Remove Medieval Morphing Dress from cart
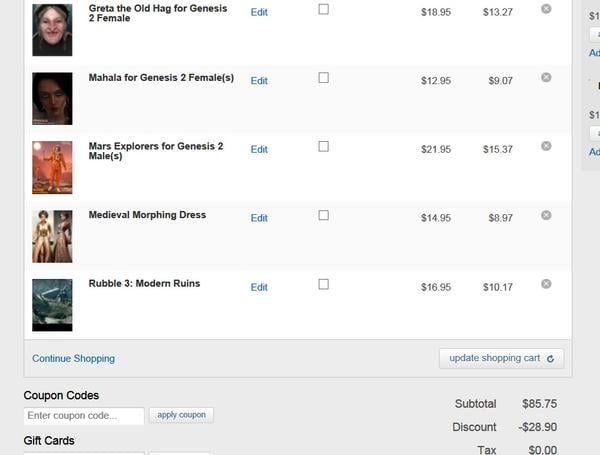The height and width of the screenshot is (455, 600). point(546,215)
